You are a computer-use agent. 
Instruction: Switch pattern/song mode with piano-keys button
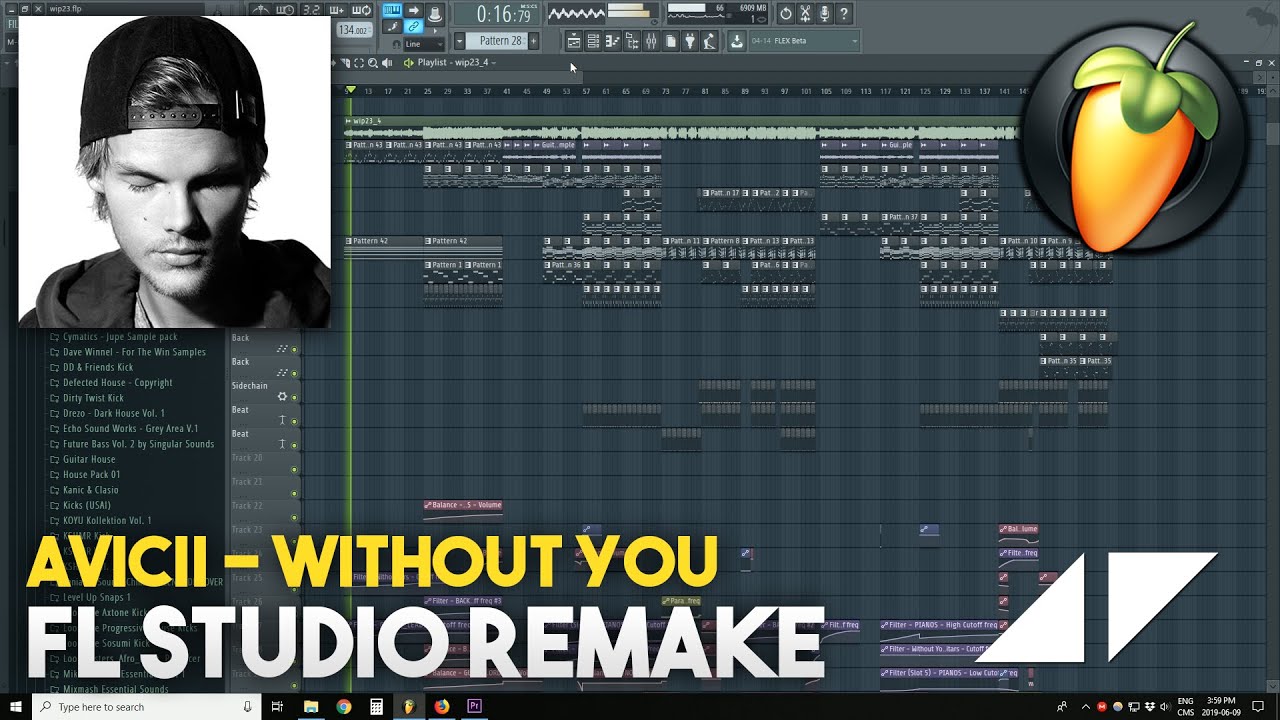coord(392,10)
